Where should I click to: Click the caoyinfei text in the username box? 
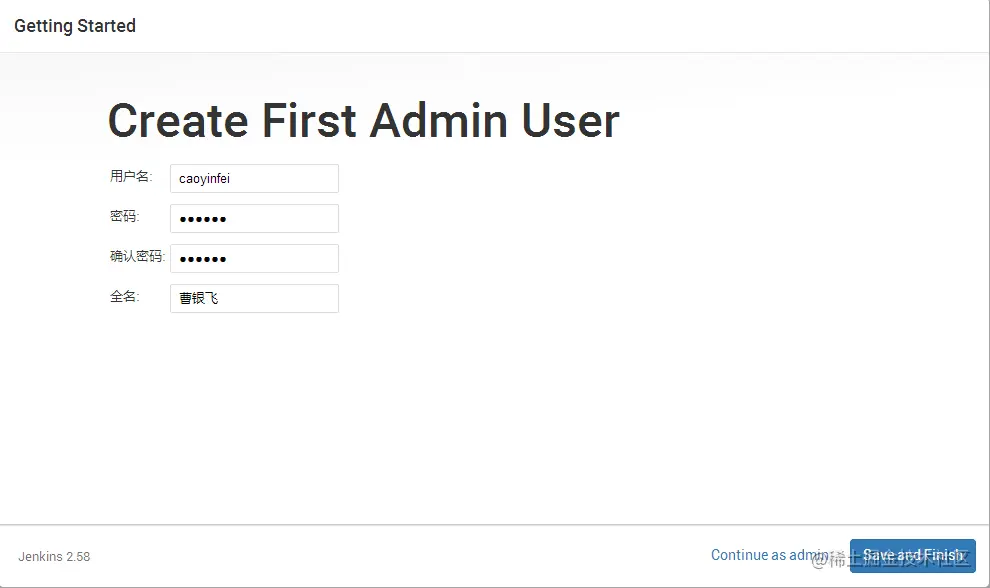(205, 179)
